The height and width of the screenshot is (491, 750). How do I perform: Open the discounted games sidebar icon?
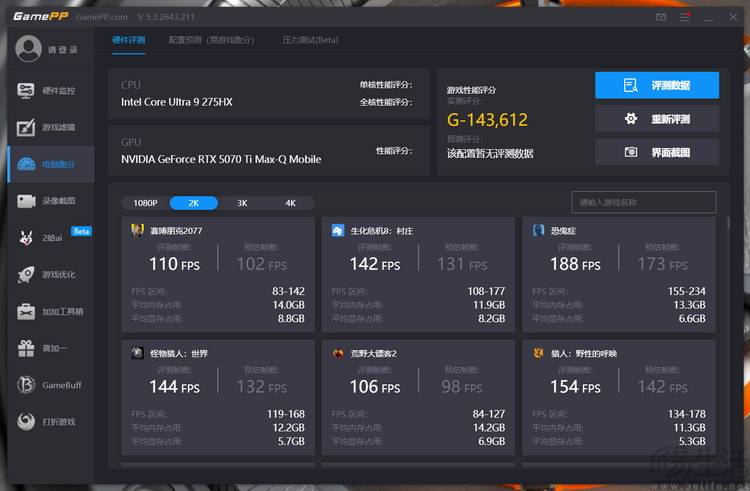pos(26,422)
